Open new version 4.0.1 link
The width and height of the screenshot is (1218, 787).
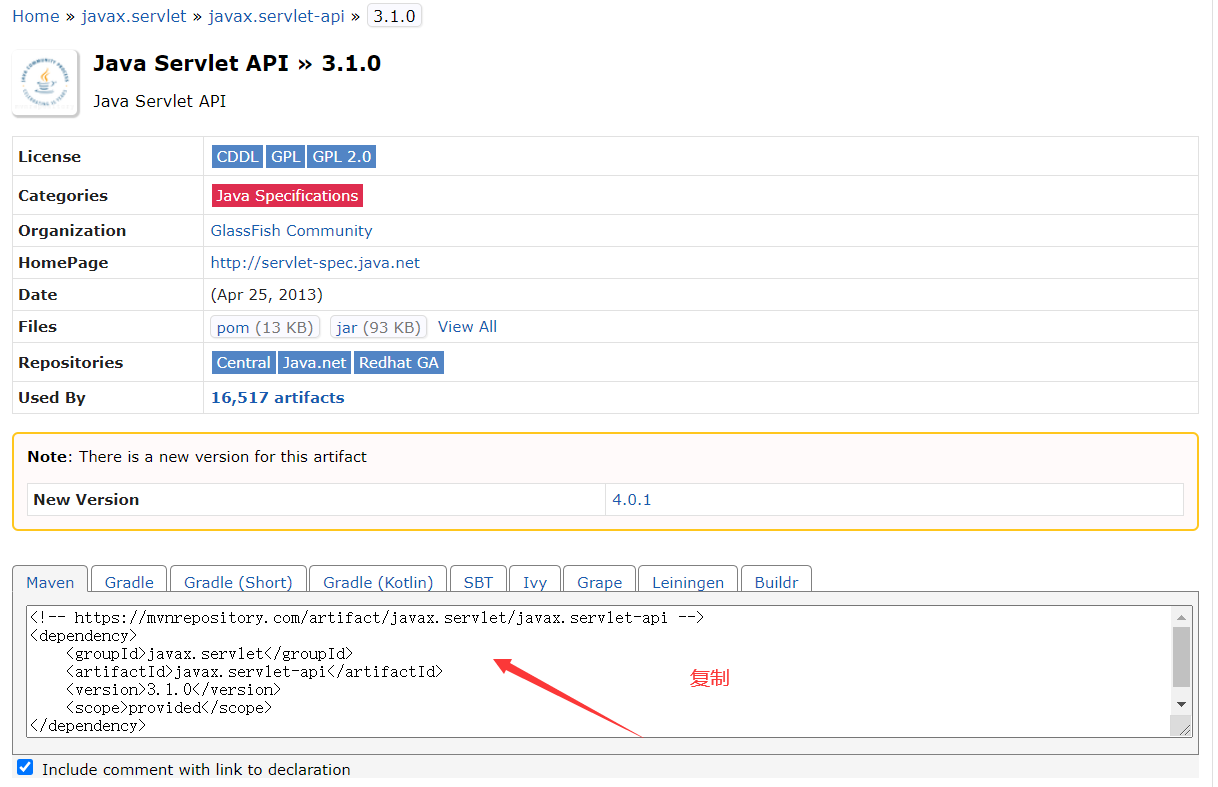[x=632, y=500]
